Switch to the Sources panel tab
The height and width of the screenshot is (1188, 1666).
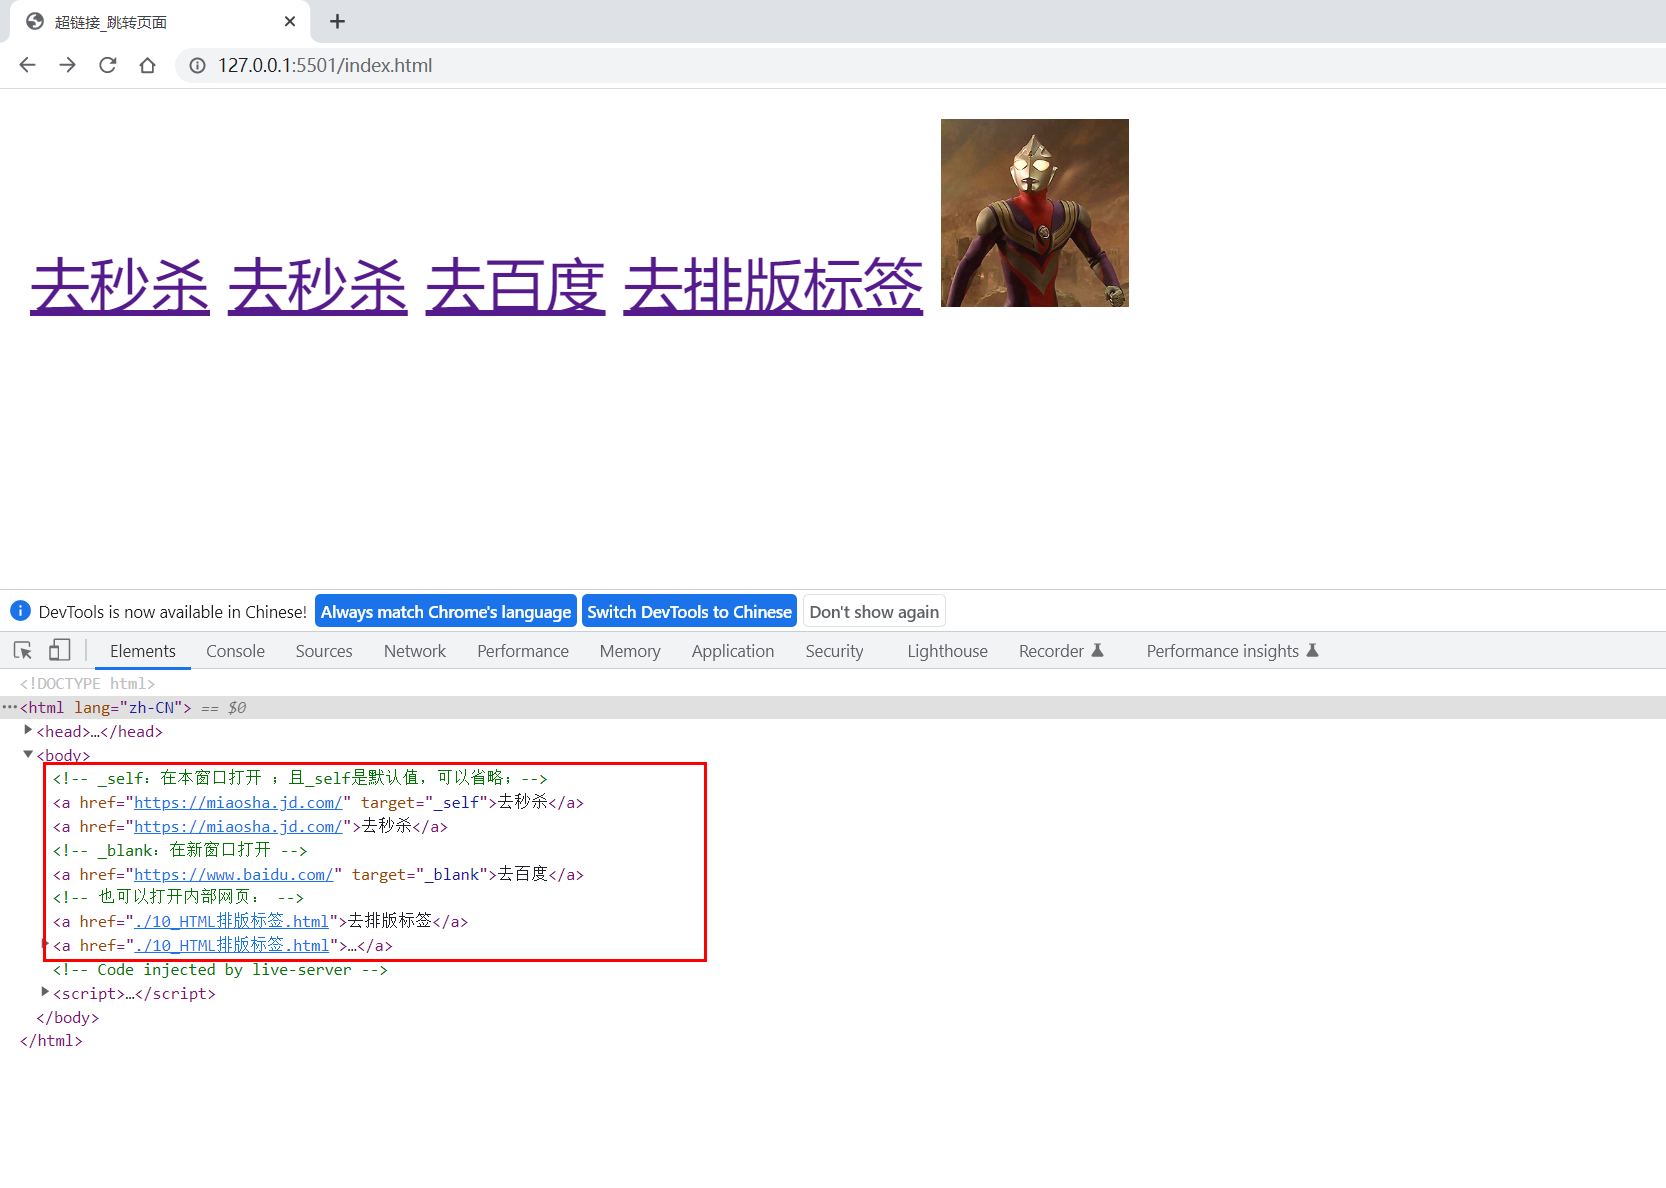[x=324, y=651]
